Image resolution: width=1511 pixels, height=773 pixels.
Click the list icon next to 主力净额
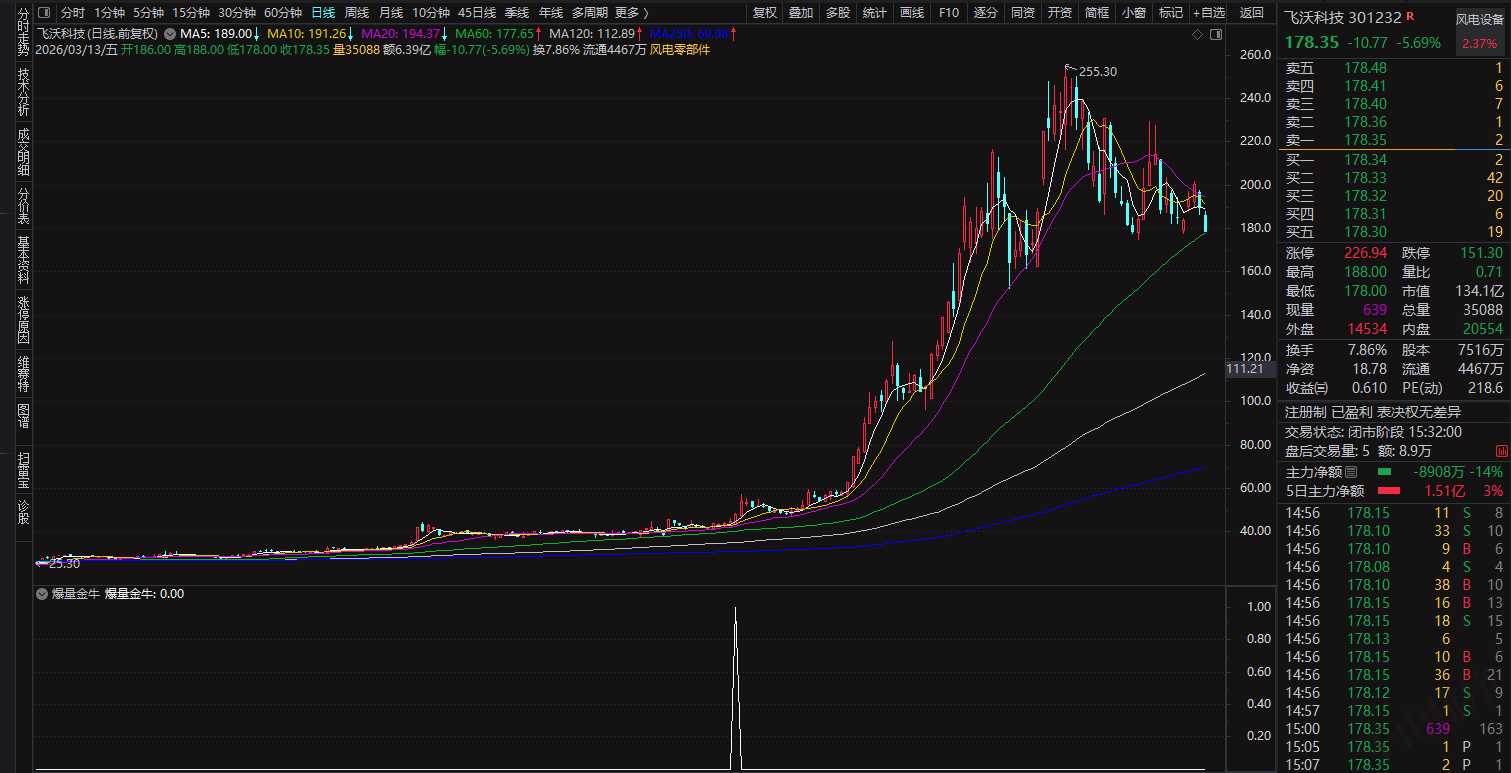(x=1351, y=471)
